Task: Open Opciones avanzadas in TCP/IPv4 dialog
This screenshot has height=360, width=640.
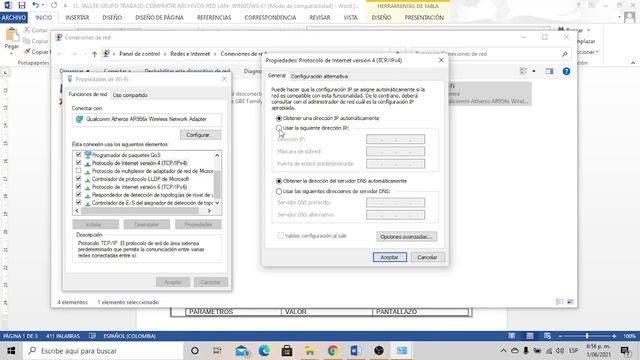Action: click(x=406, y=237)
